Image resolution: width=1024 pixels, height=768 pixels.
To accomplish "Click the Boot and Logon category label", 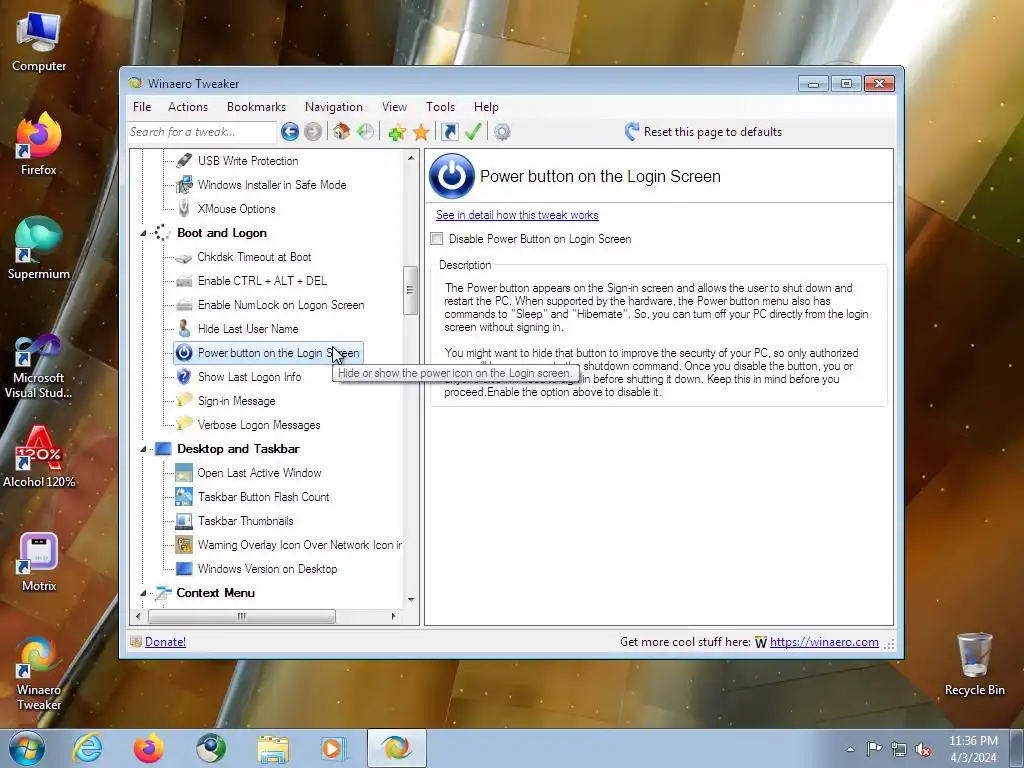I will pos(221,233).
